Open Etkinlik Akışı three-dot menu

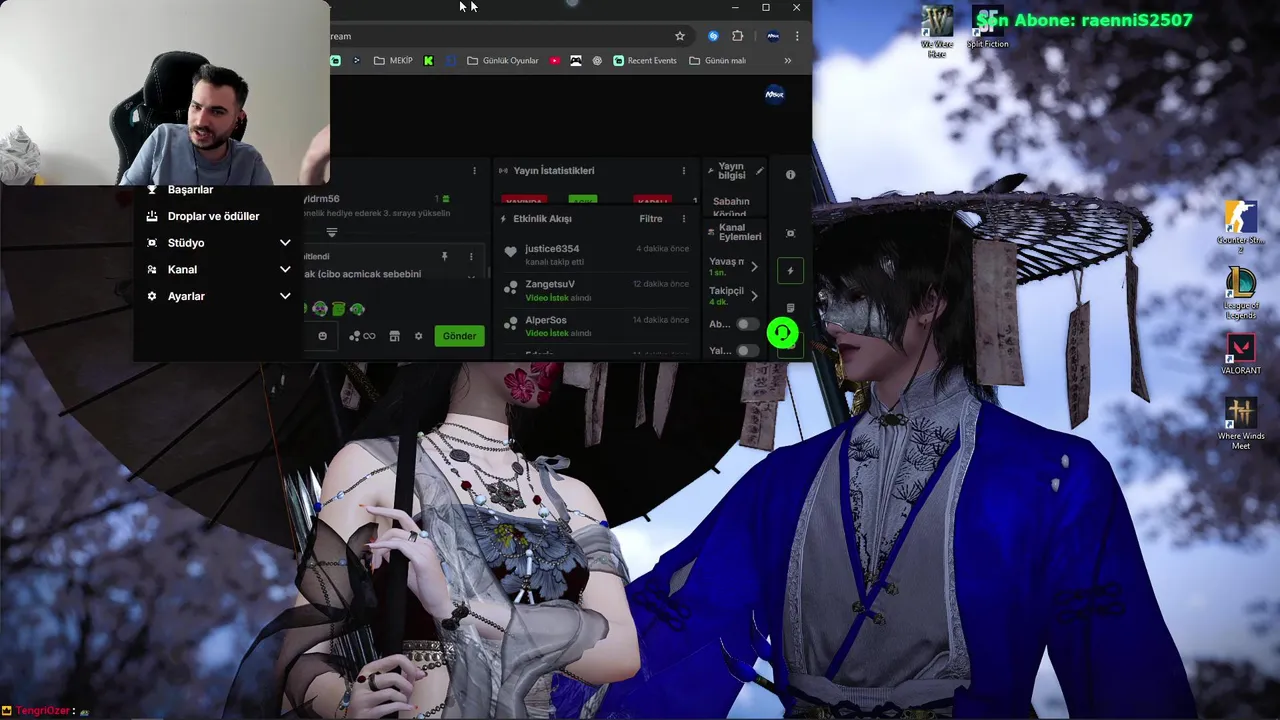[x=684, y=219]
